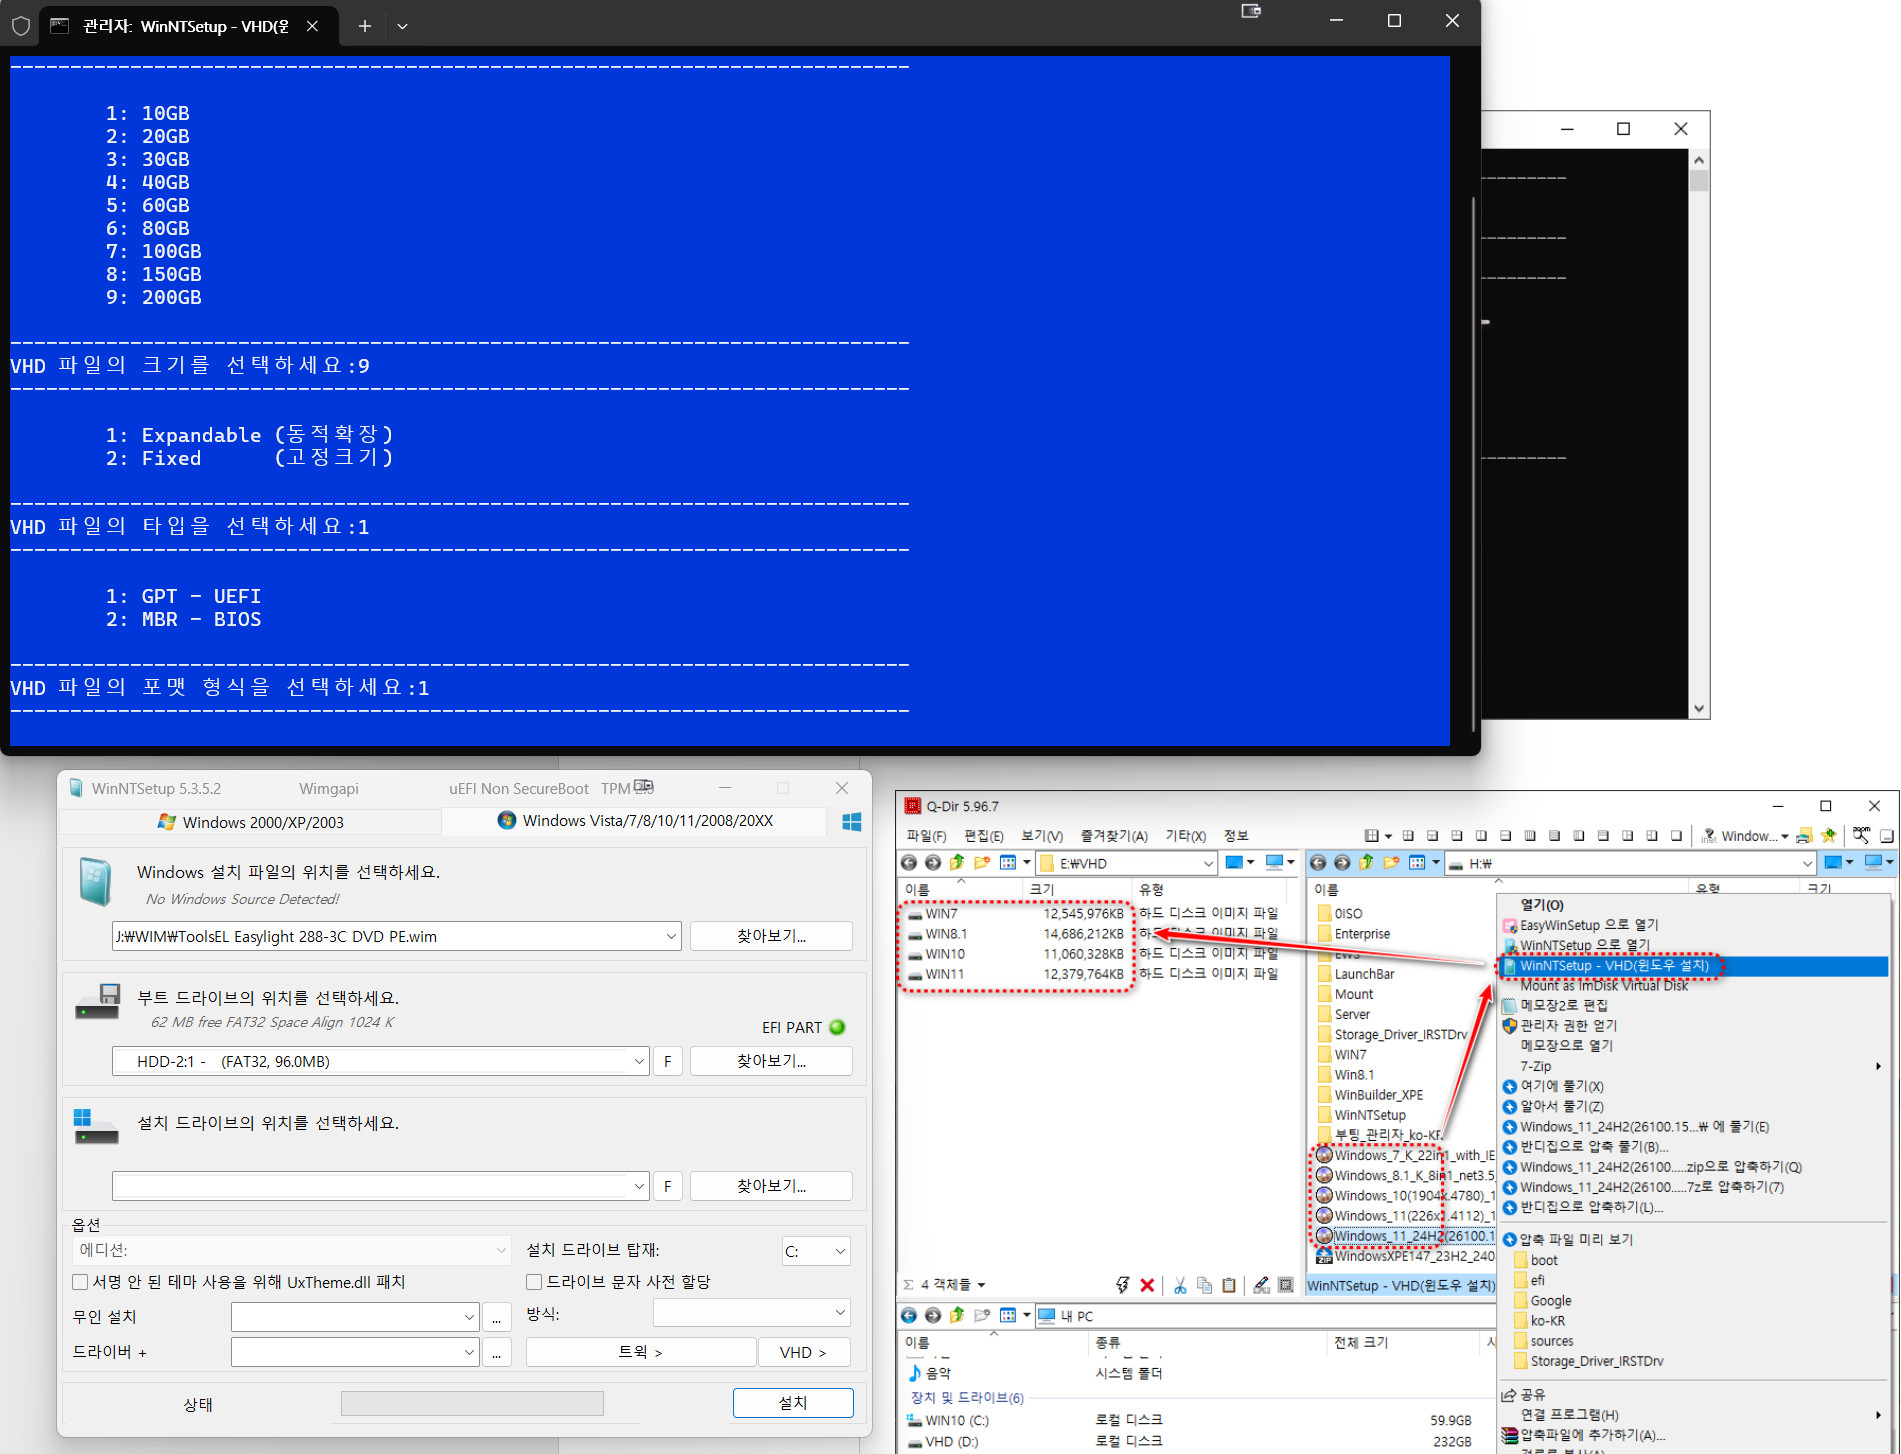The image size is (1901, 1454).
Task: Click the new folder icon in the E:\VHD pane
Action: pyautogui.click(x=982, y=863)
